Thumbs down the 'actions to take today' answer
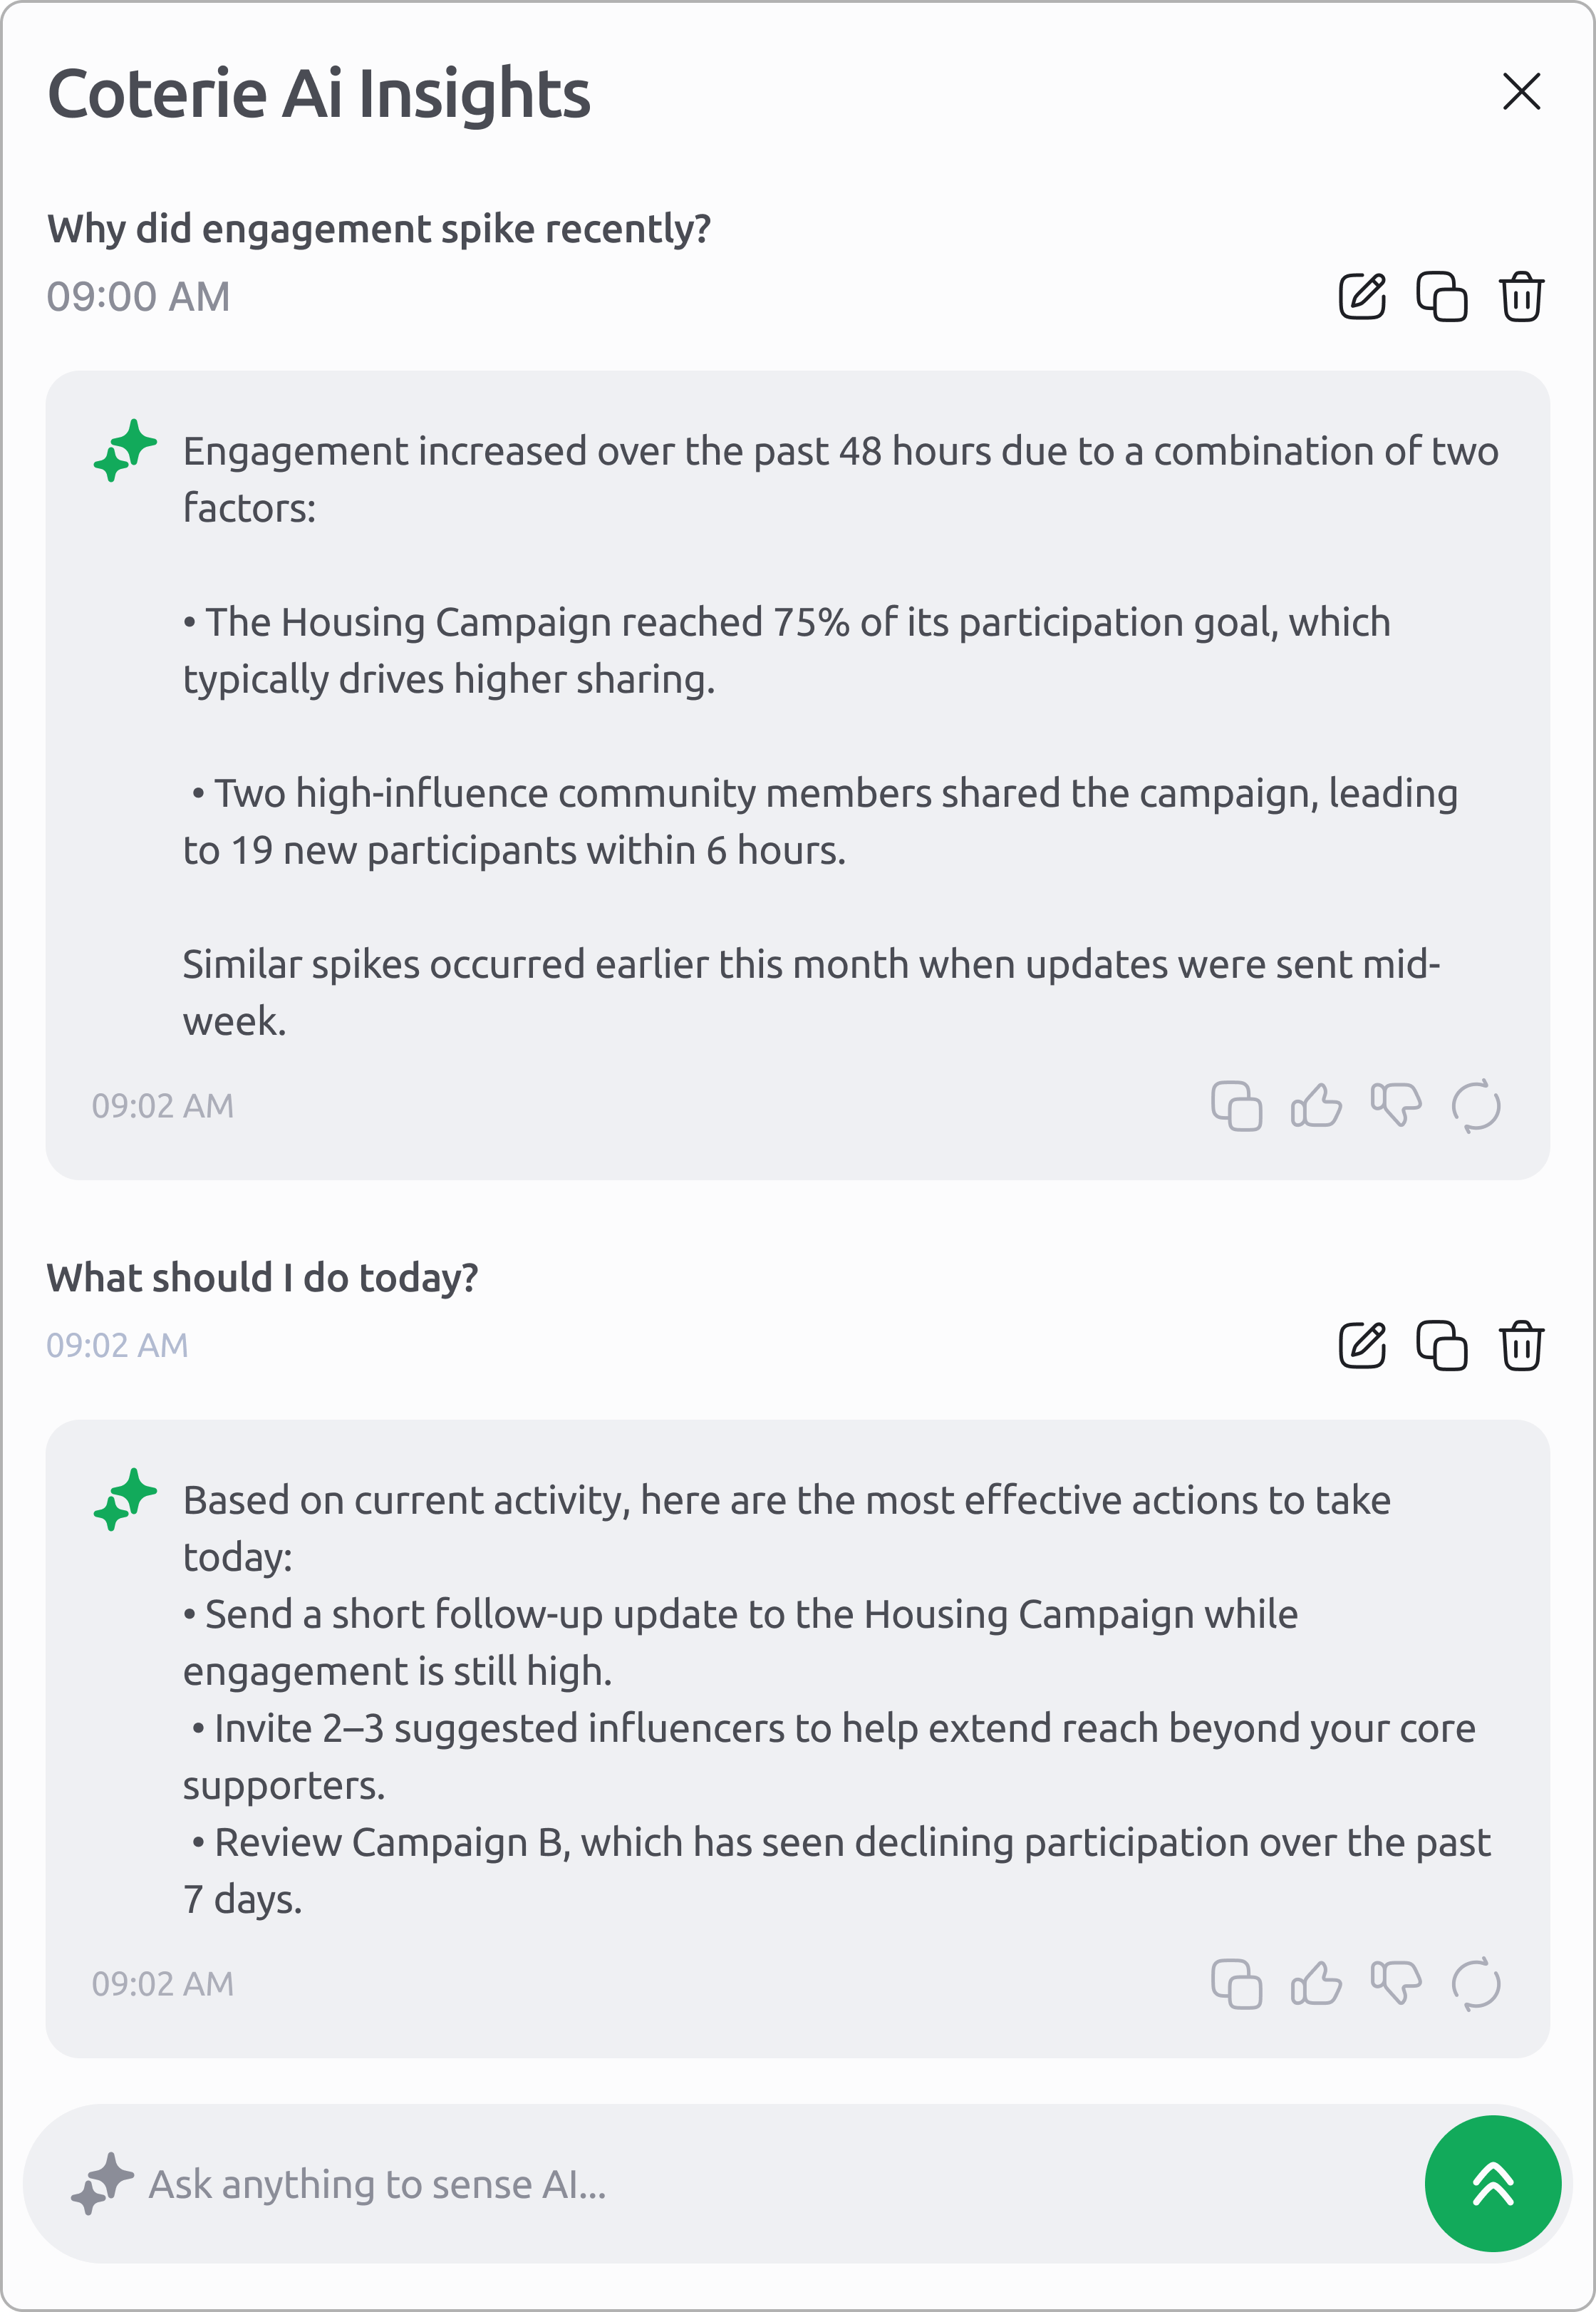This screenshot has width=1596, height=2312. [1396, 1984]
